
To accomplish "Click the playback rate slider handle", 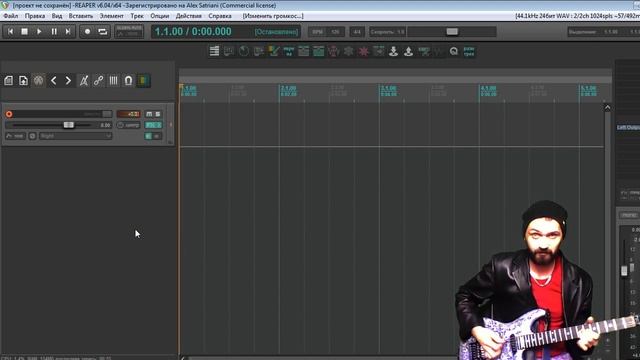I will 452,31.
